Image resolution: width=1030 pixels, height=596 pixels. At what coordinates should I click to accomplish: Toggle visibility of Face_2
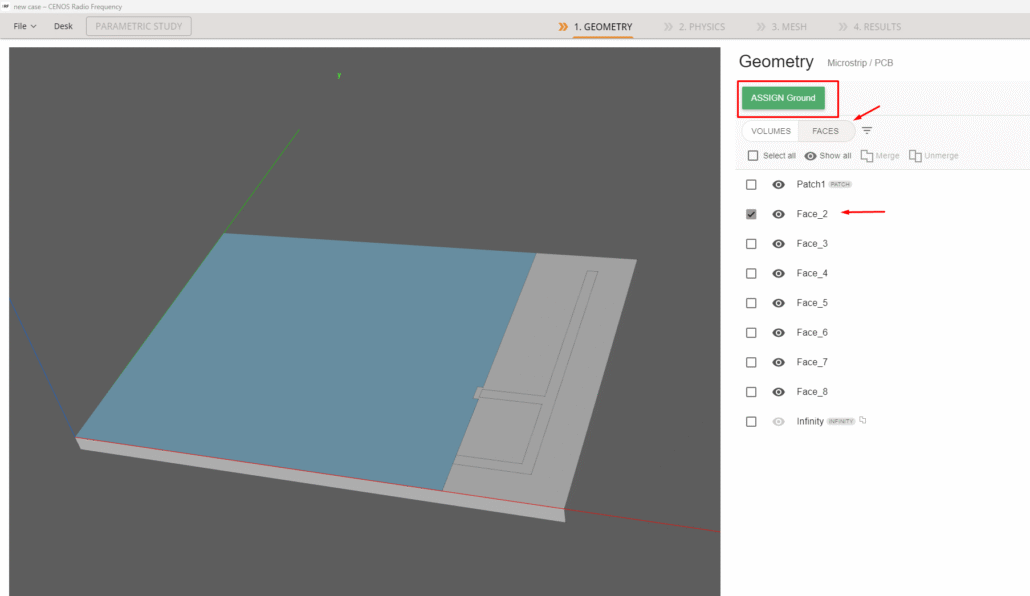point(778,214)
